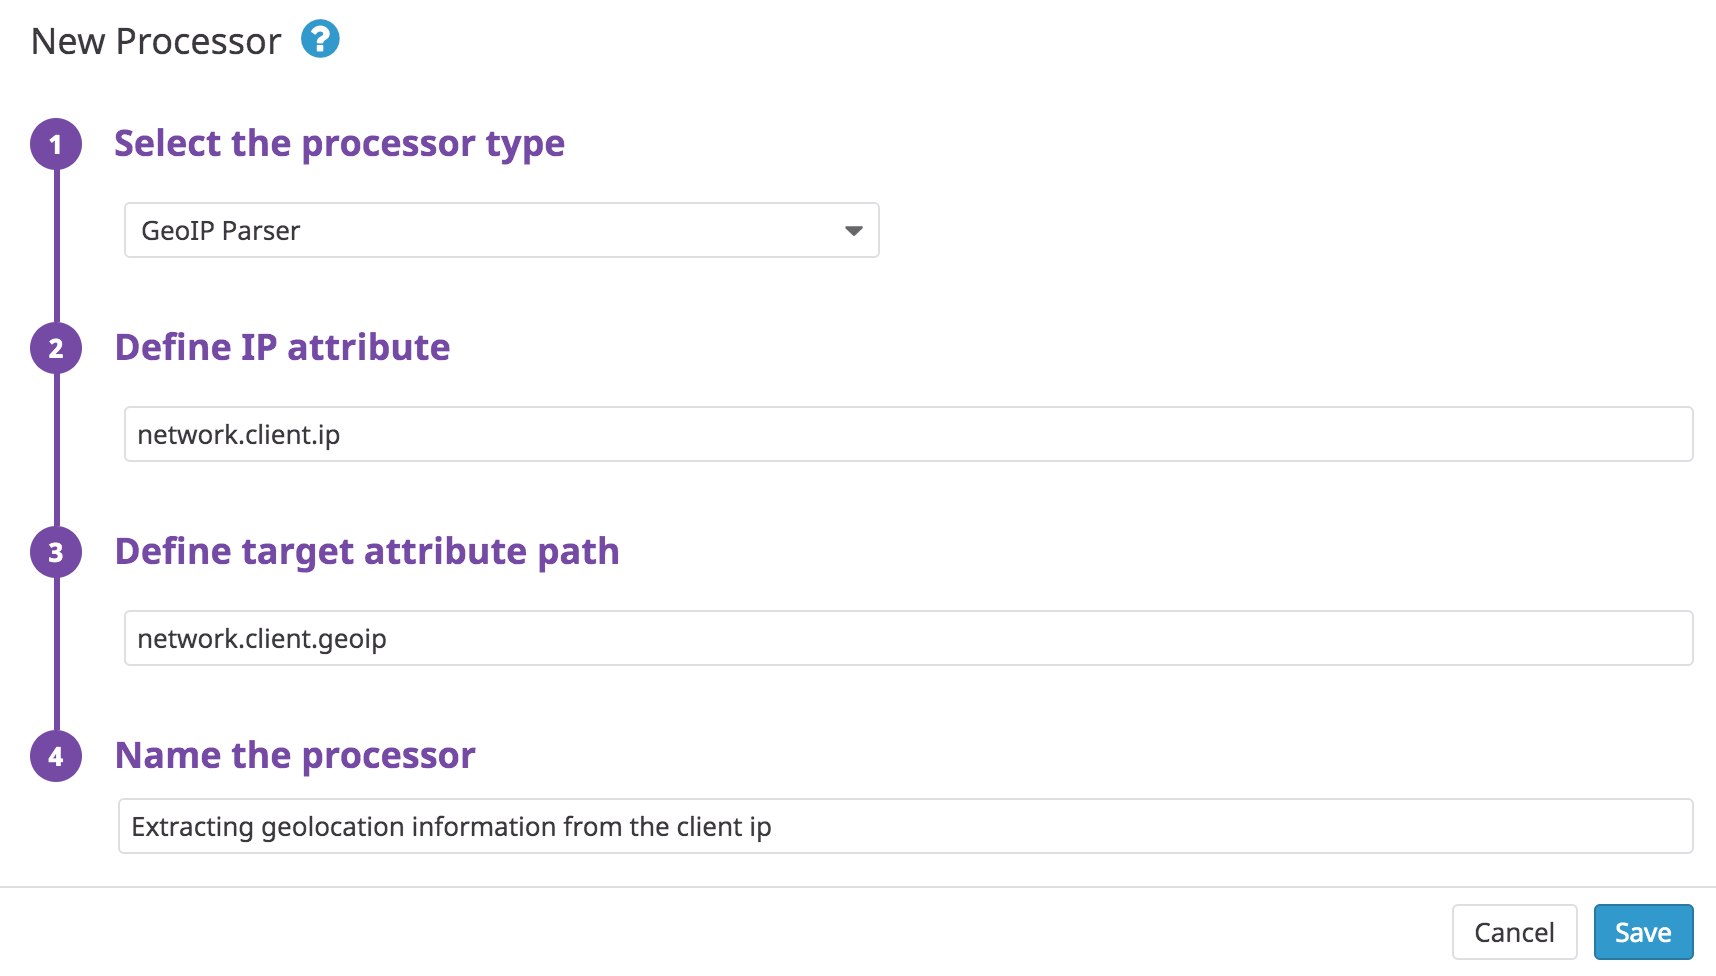
Task: Click the 'Select the processor type' heading
Action: (x=339, y=144)
